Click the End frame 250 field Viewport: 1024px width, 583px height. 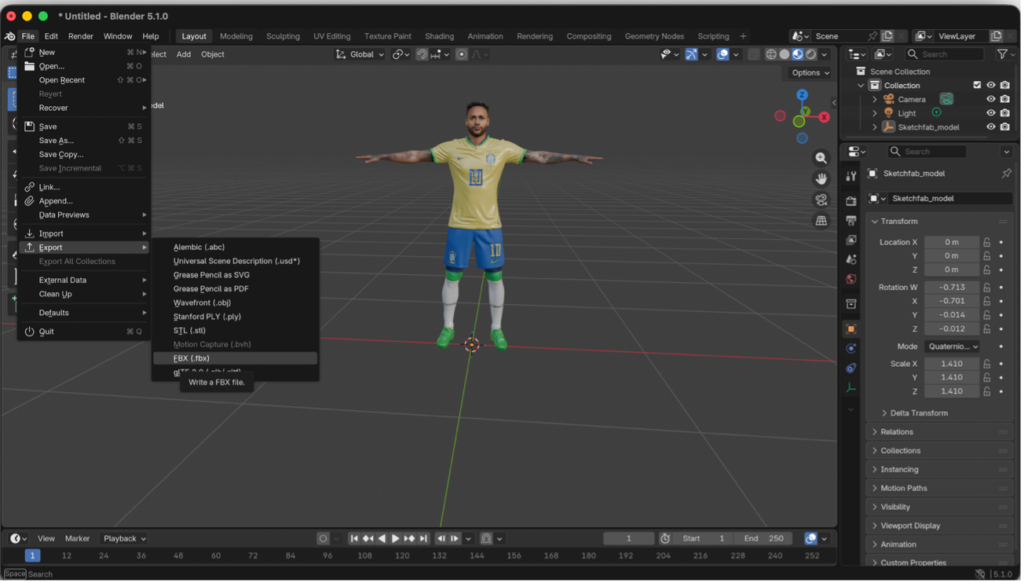coord(764,538)
